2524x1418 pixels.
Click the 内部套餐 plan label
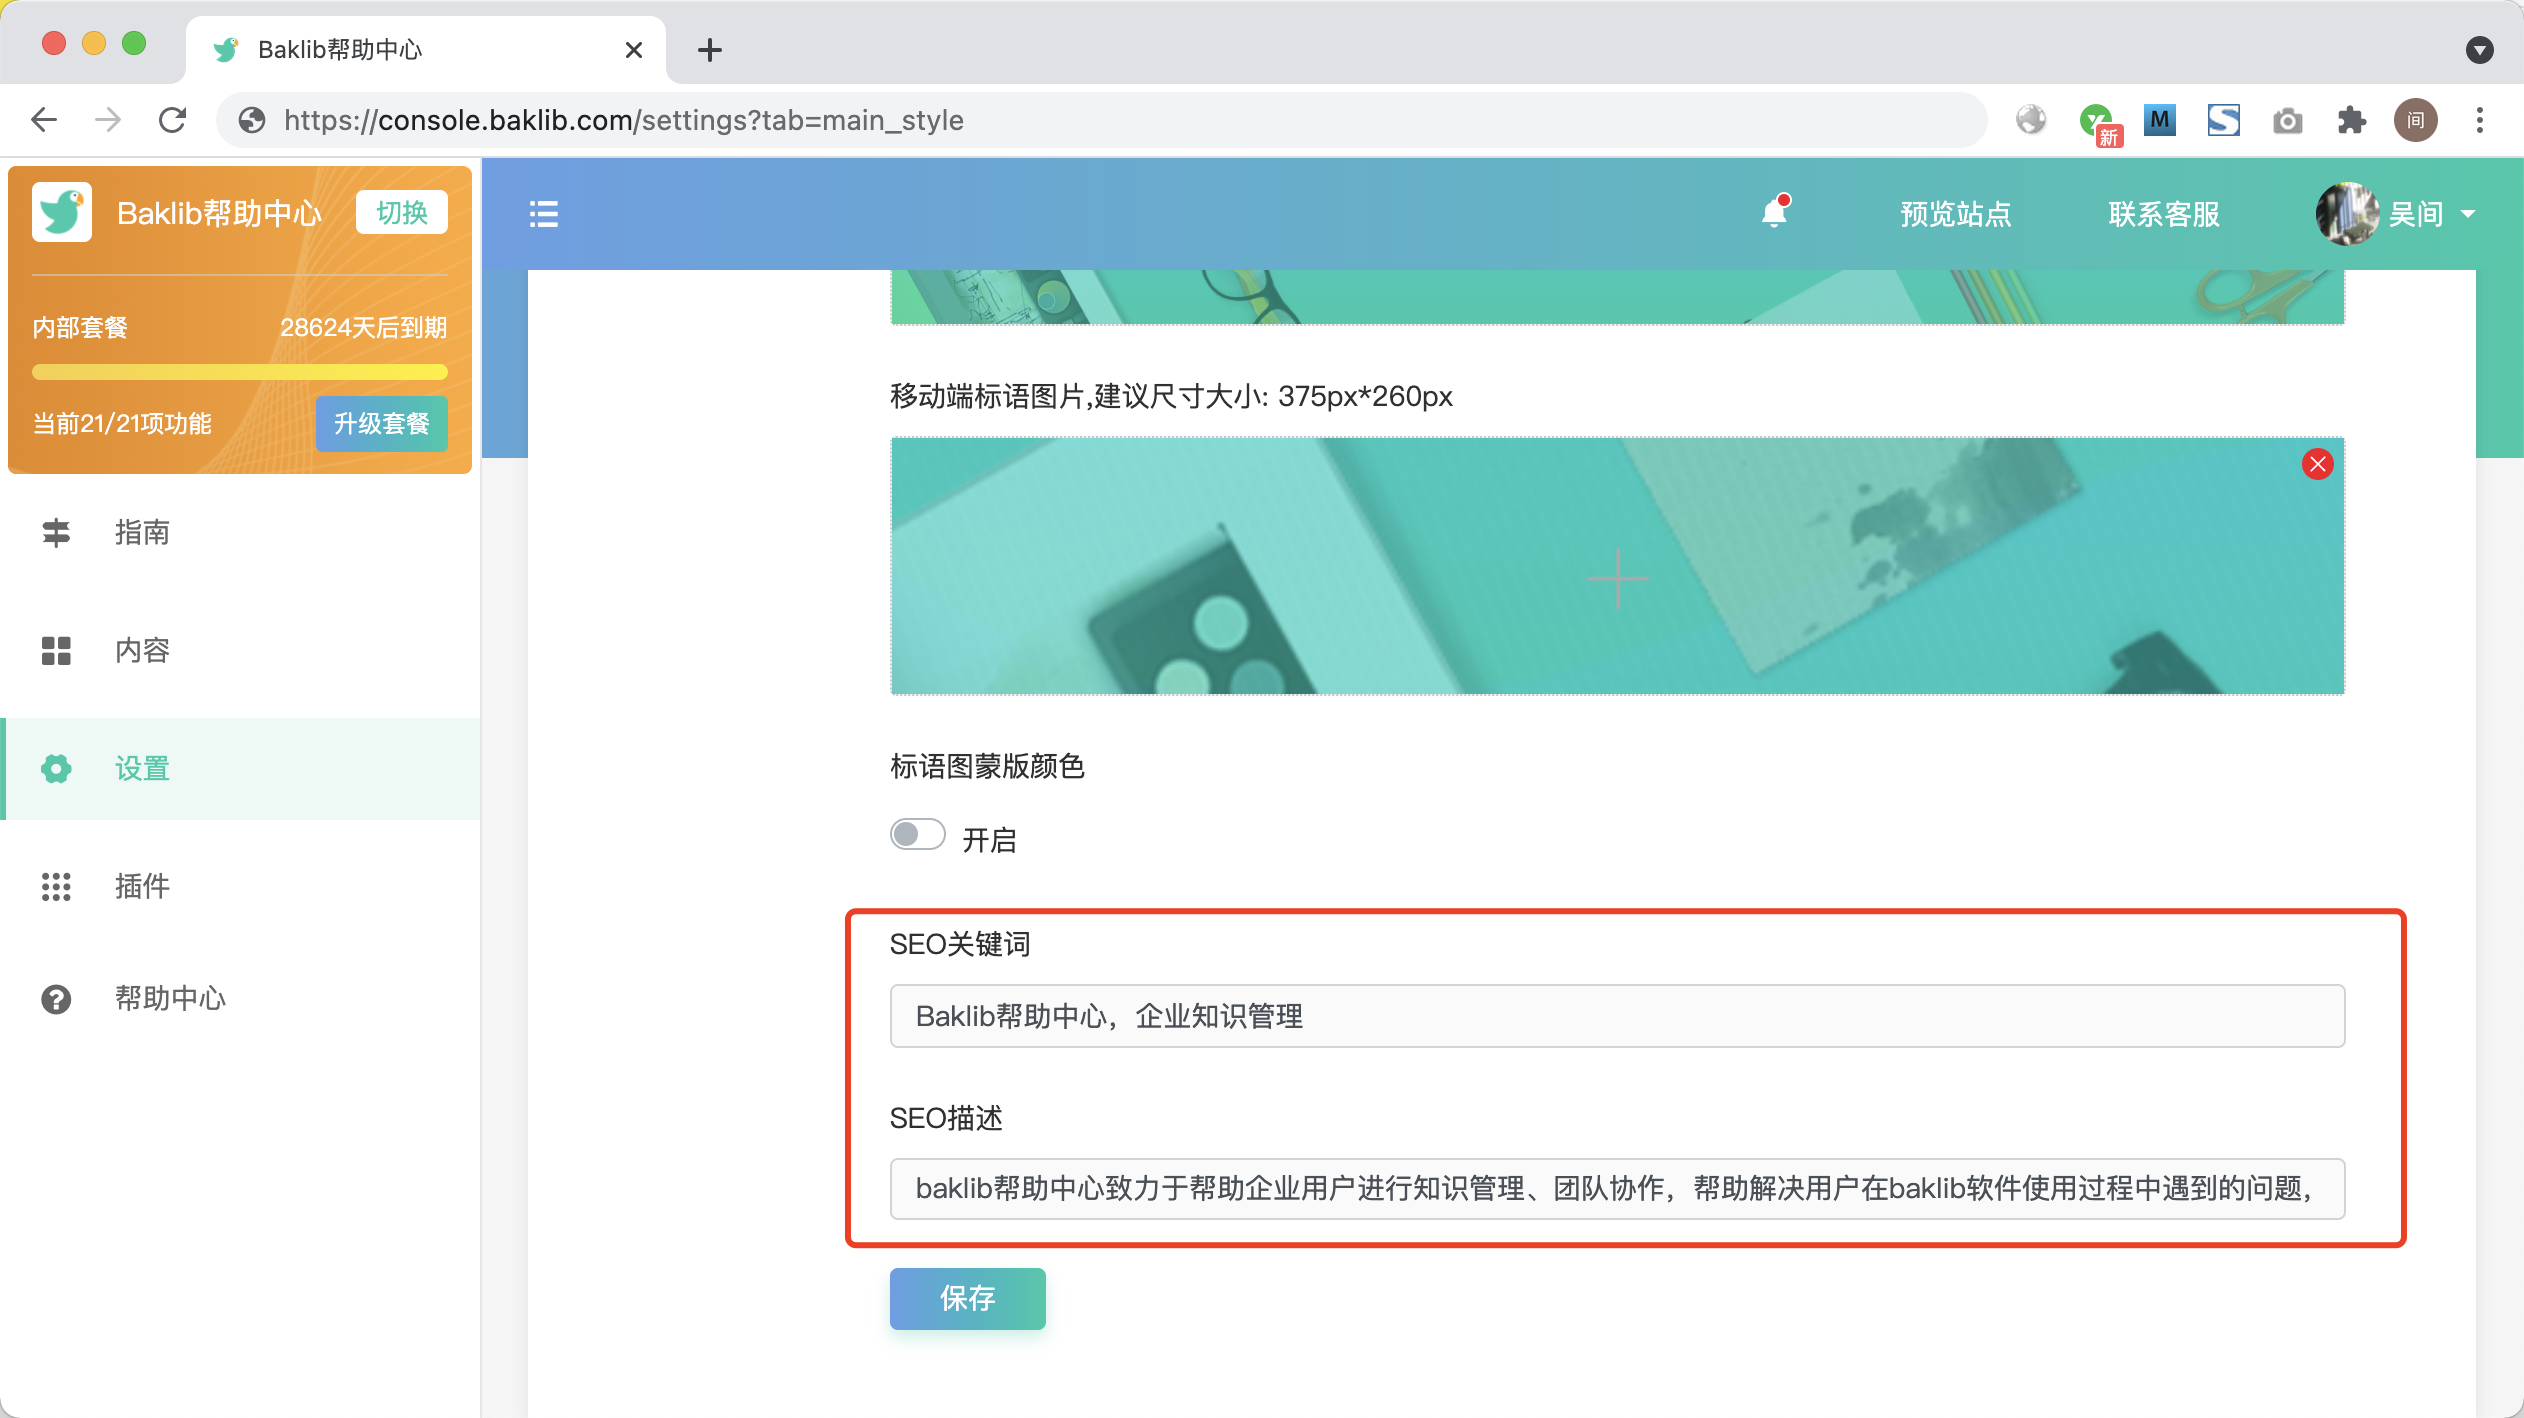(80, 327)
